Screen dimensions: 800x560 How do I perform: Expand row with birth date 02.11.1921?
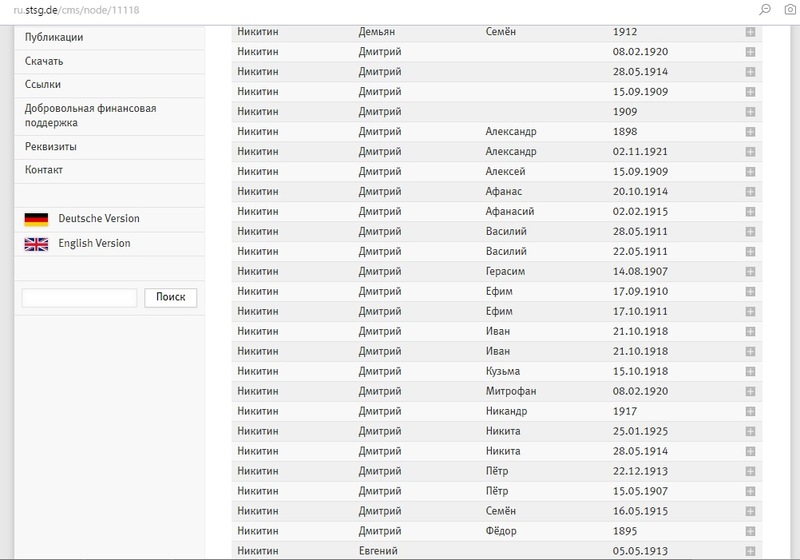[750, 152]
